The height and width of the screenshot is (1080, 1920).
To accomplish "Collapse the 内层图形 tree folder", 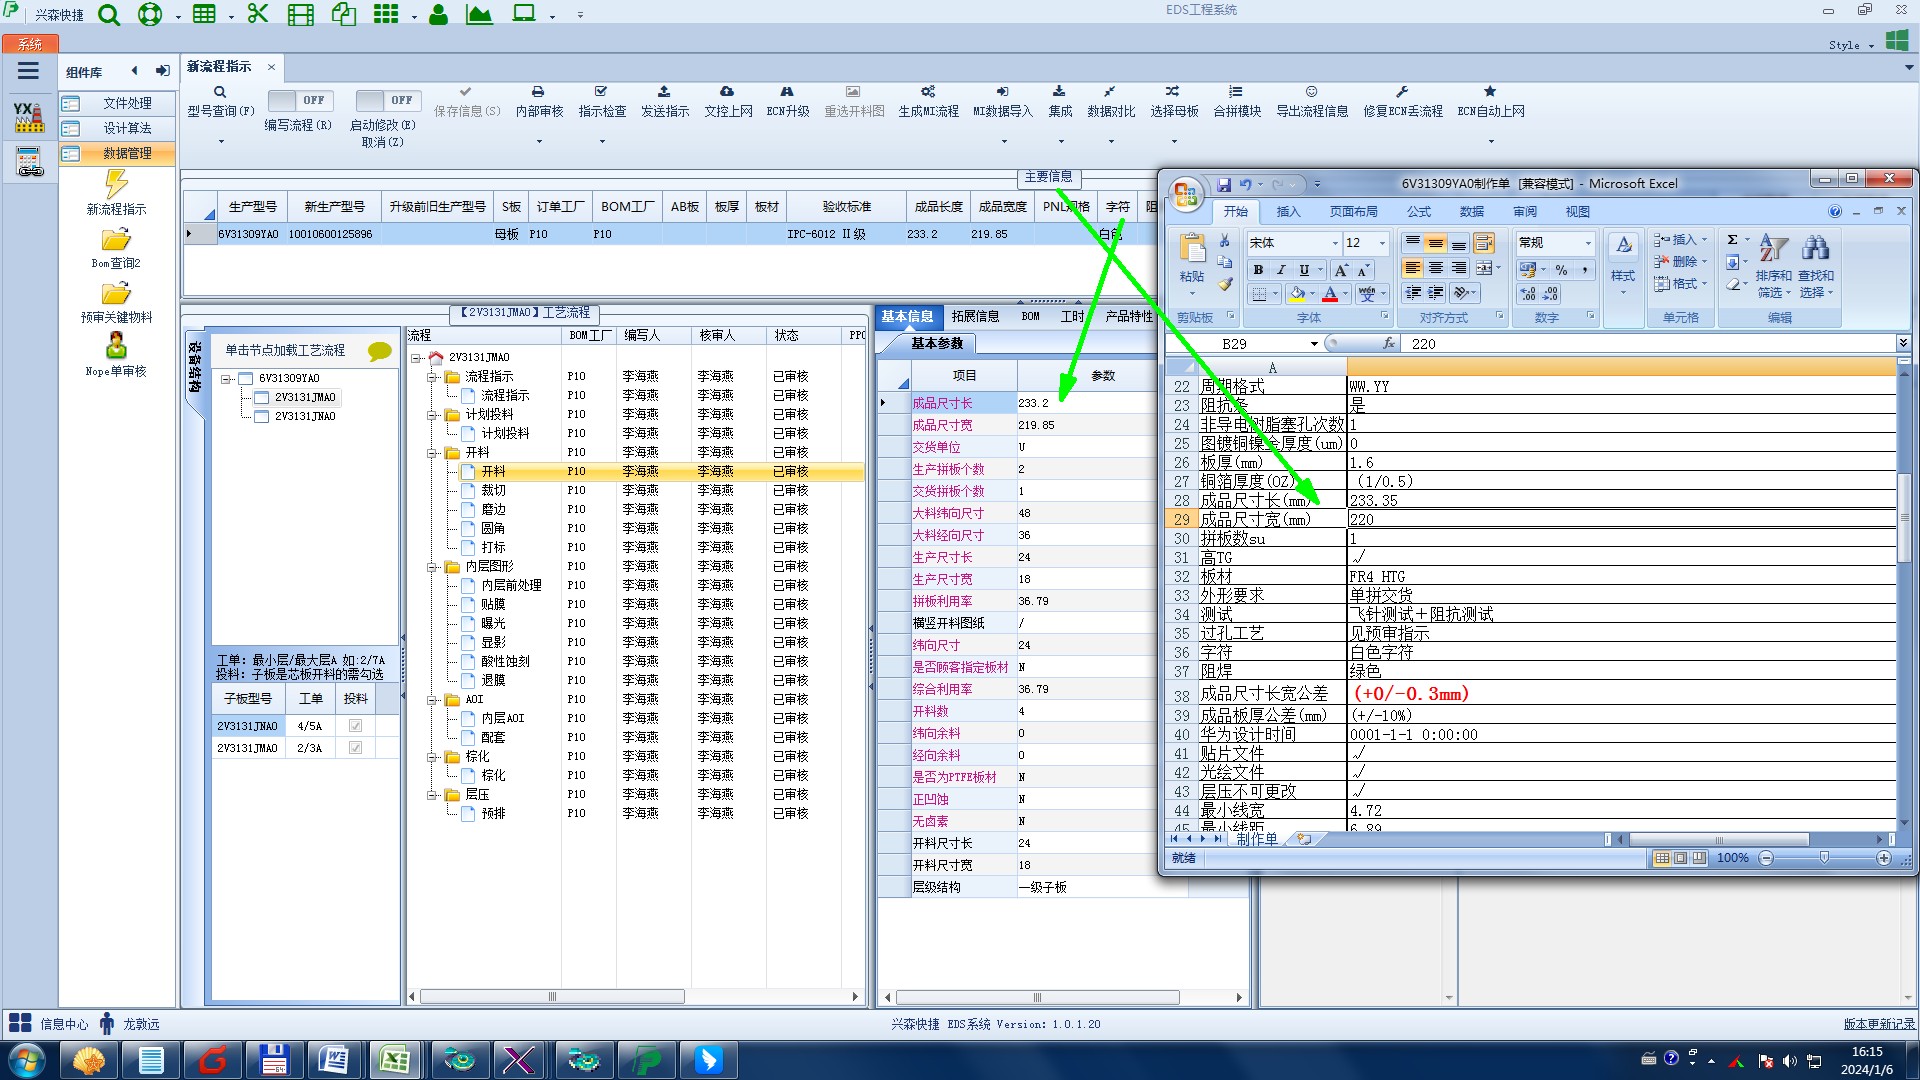I will (433, 567).
